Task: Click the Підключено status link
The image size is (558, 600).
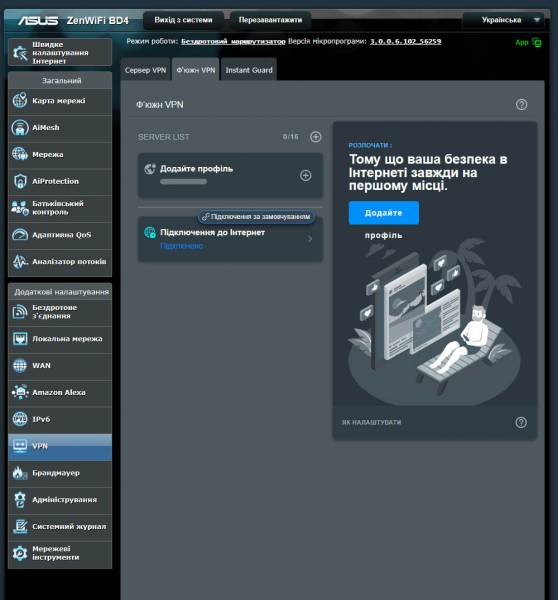Action: pyautogui.click(x=181, y=246)
